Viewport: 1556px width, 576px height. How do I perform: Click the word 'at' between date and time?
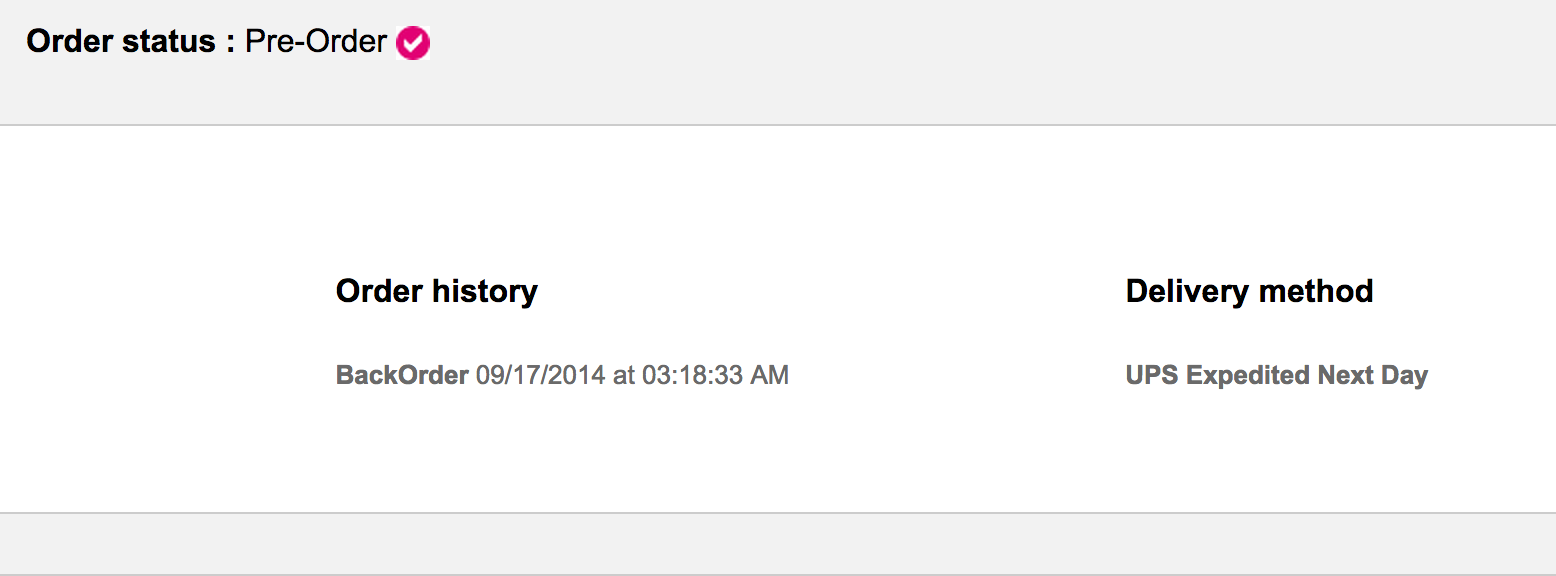(x=624, y=375)
